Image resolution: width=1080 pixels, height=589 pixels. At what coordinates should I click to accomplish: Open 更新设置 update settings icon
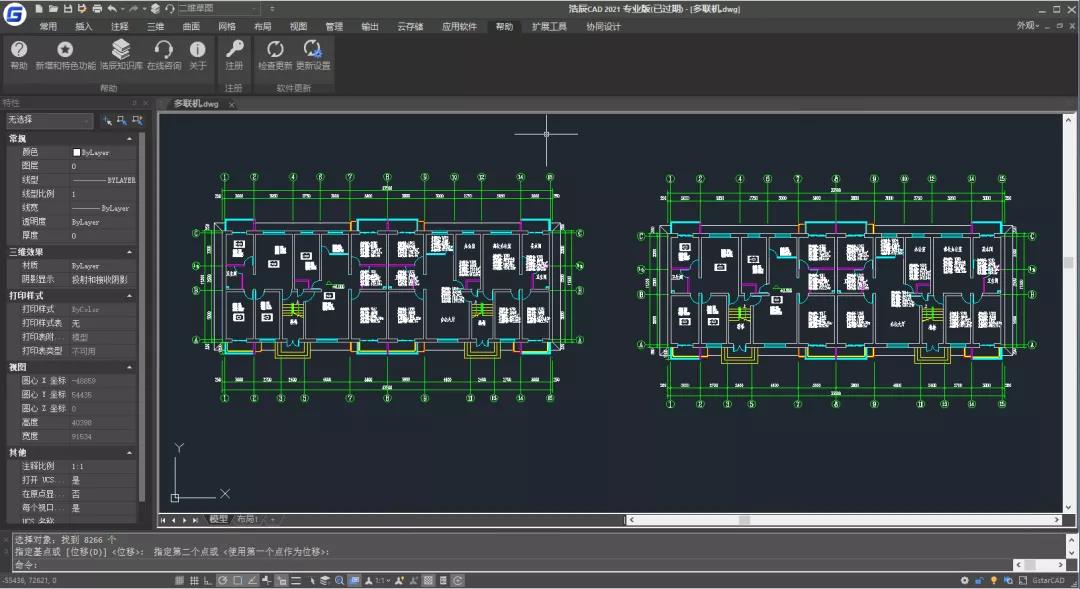point(313,55)
